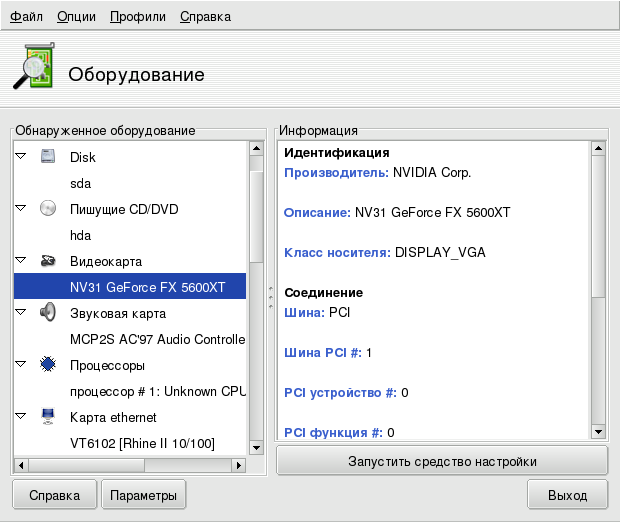This screenshot has height=523, width=620.
Task: Click the CD/DVD disc icon
Action: [x=48, y=208]
